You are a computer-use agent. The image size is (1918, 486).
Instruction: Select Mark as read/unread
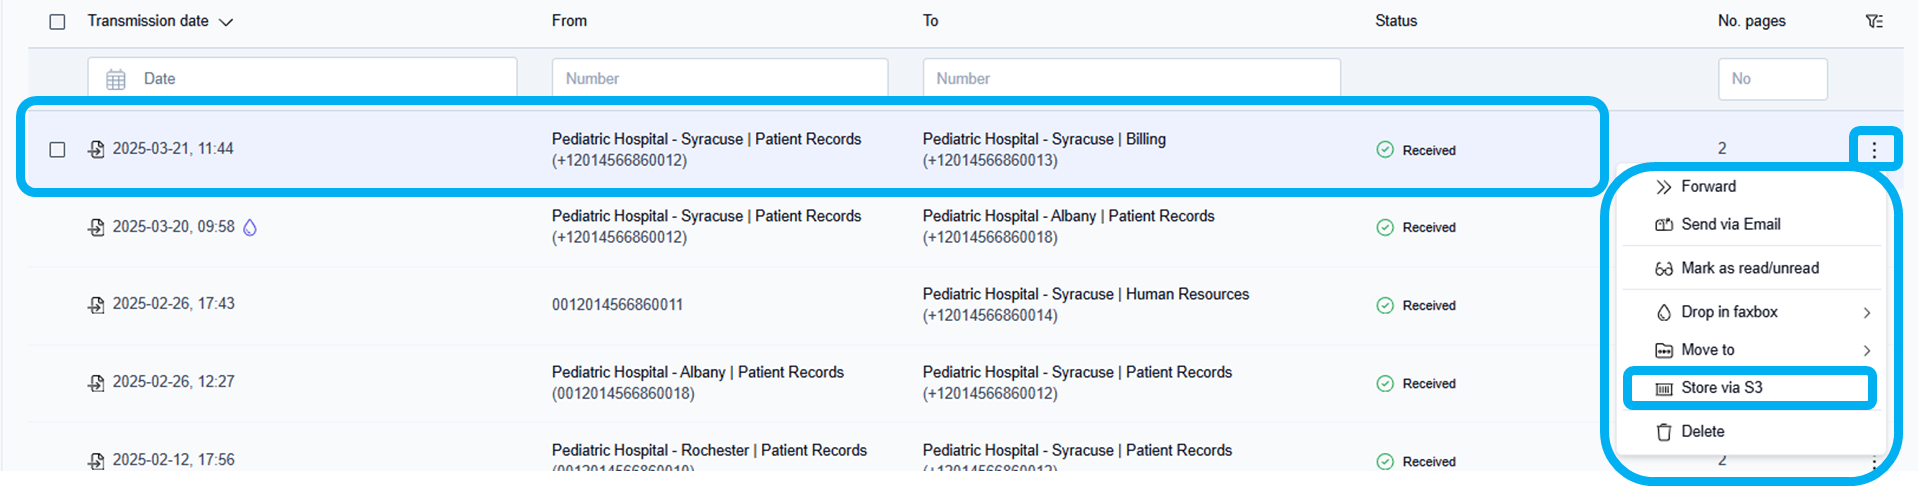(x=1749, y=268)
